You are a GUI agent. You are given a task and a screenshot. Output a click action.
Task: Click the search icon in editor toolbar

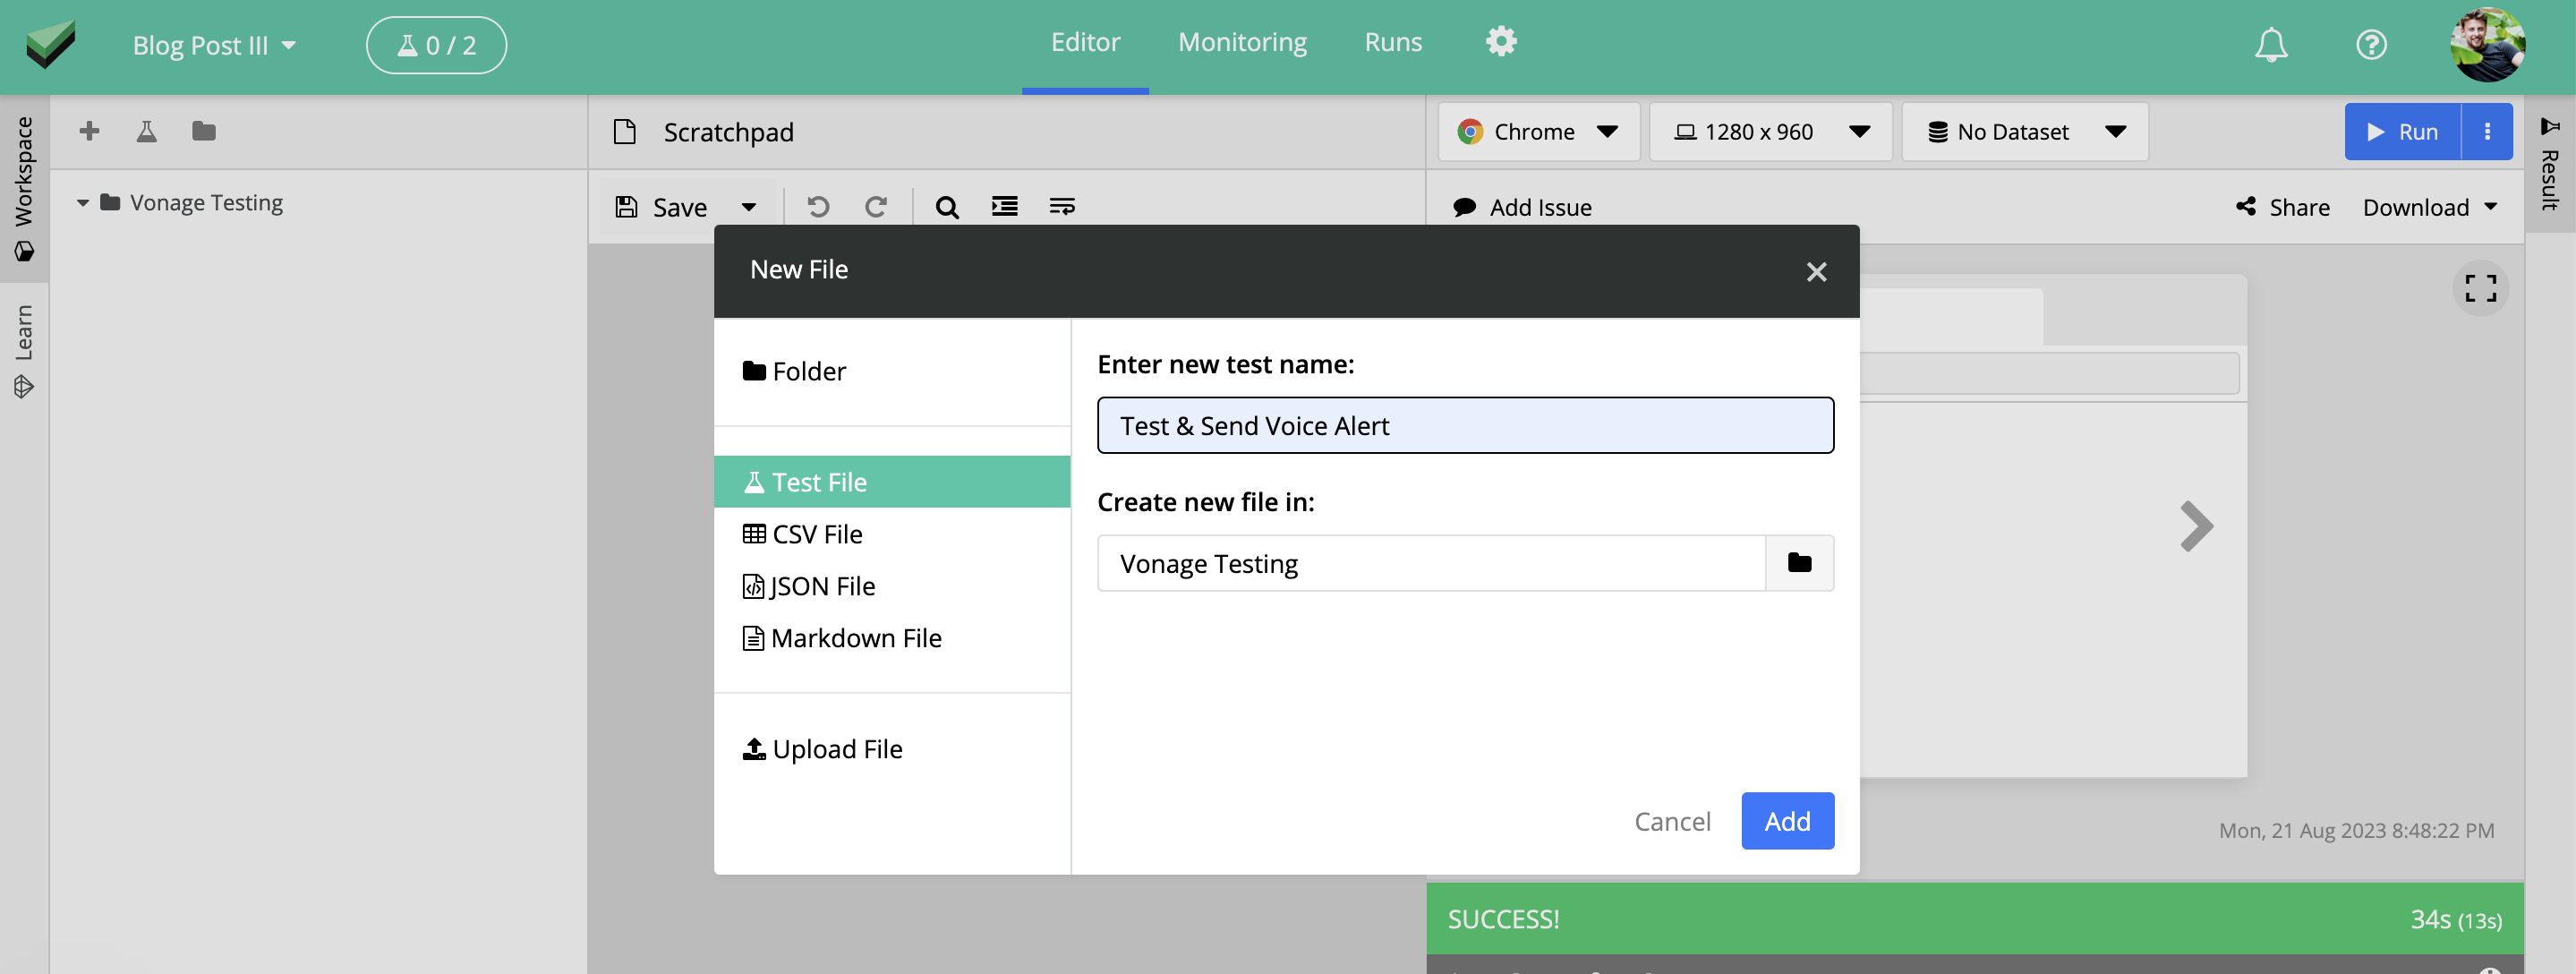[947, 207]
